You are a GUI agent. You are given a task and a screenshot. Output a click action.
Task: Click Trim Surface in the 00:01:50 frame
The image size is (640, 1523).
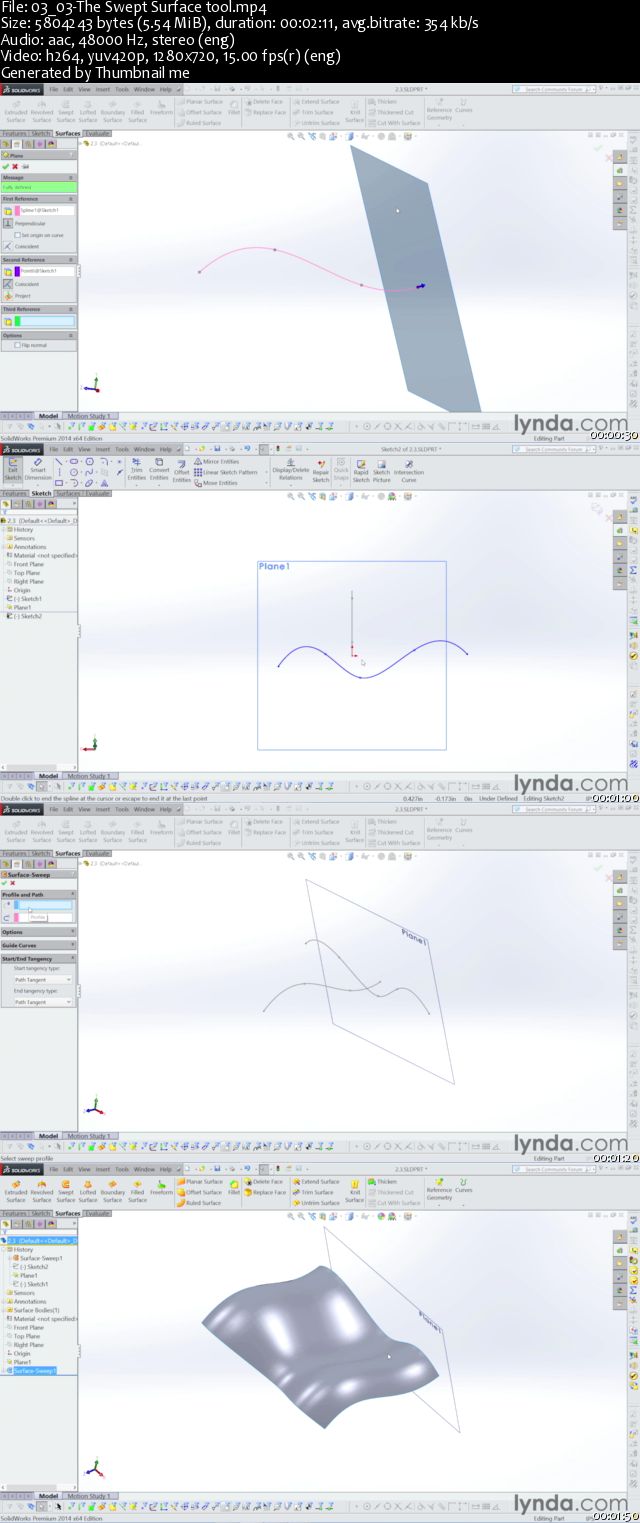[x=314, y=1192]
